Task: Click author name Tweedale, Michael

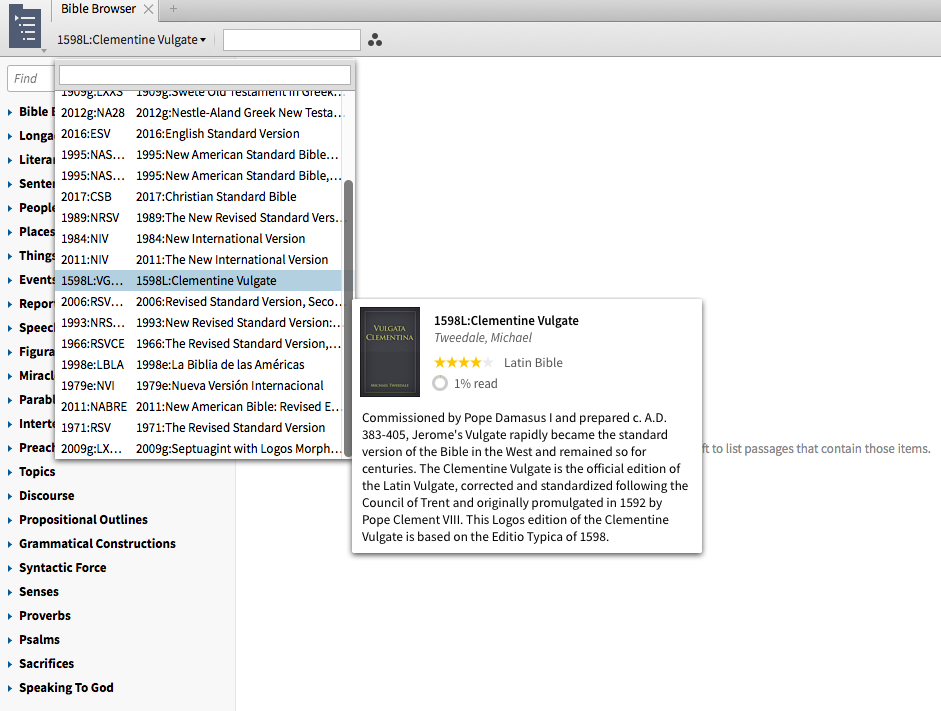Action: pos(483,338)
